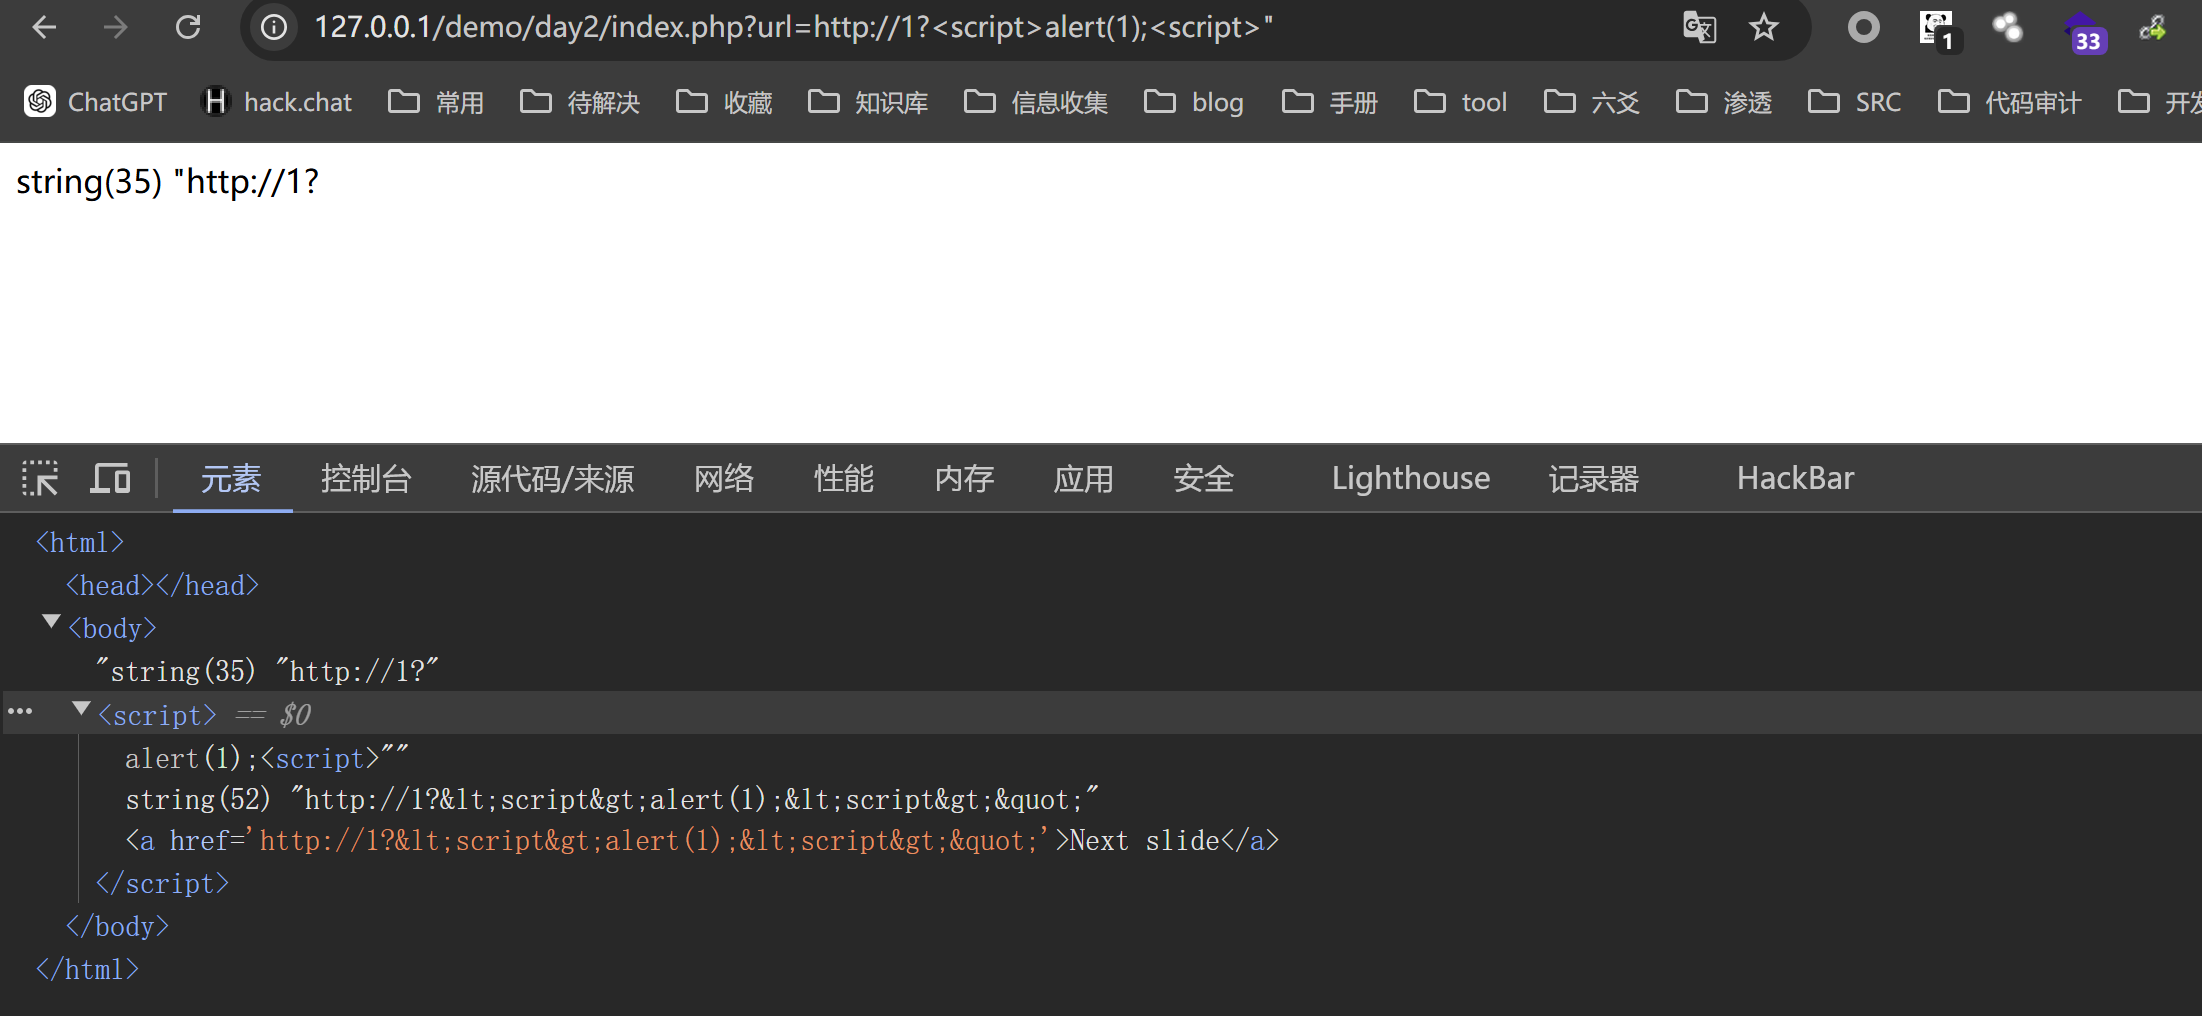Open the three-dots menu beside script node
This screenshot has width=2202, height=1016.
pyautogui.click(x=20, y=712)
